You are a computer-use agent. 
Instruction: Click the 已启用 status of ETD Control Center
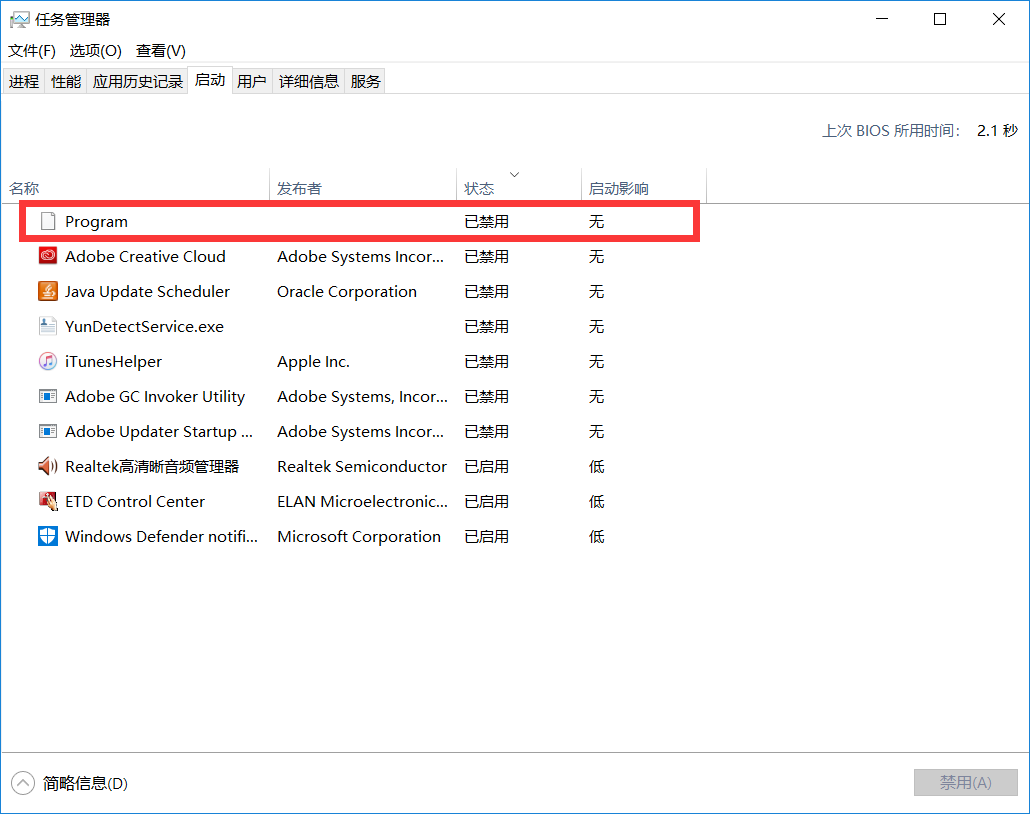point(487,501)
